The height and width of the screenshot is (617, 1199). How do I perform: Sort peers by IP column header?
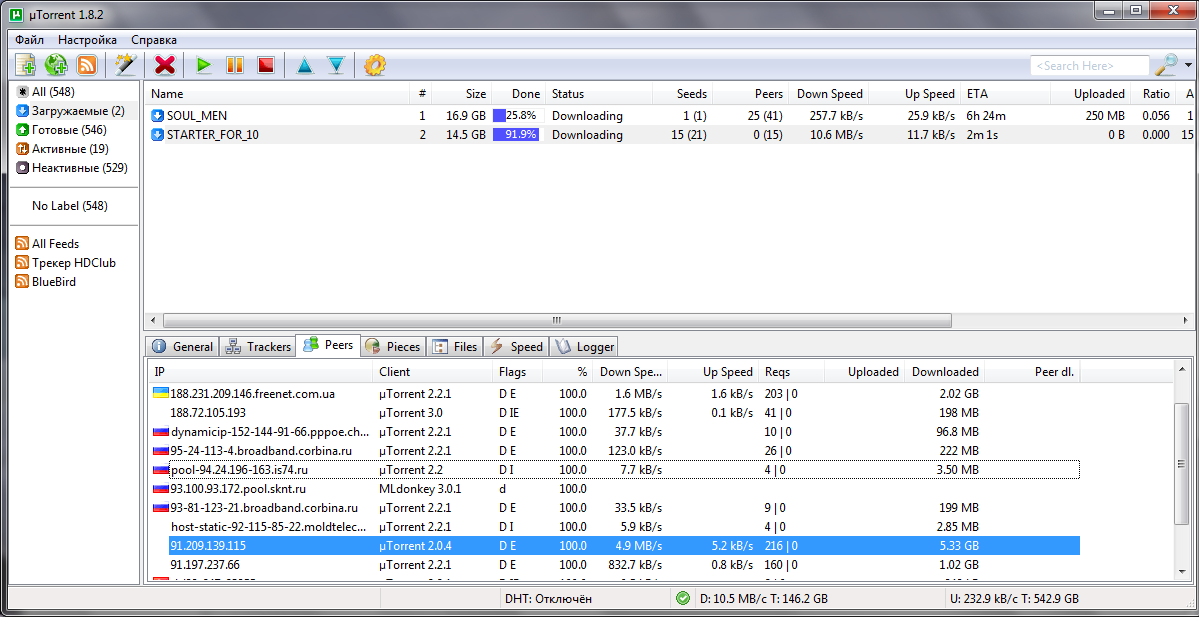(x=261, y=372)
